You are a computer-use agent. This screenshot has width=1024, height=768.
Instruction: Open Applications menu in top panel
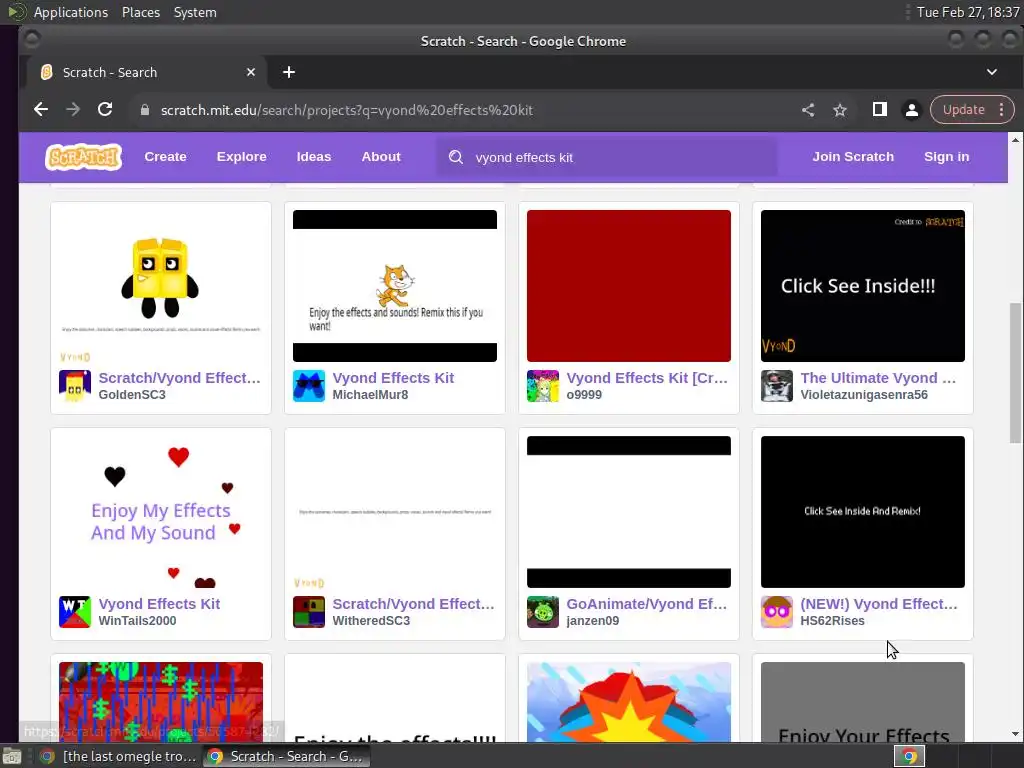coord(71,12)
